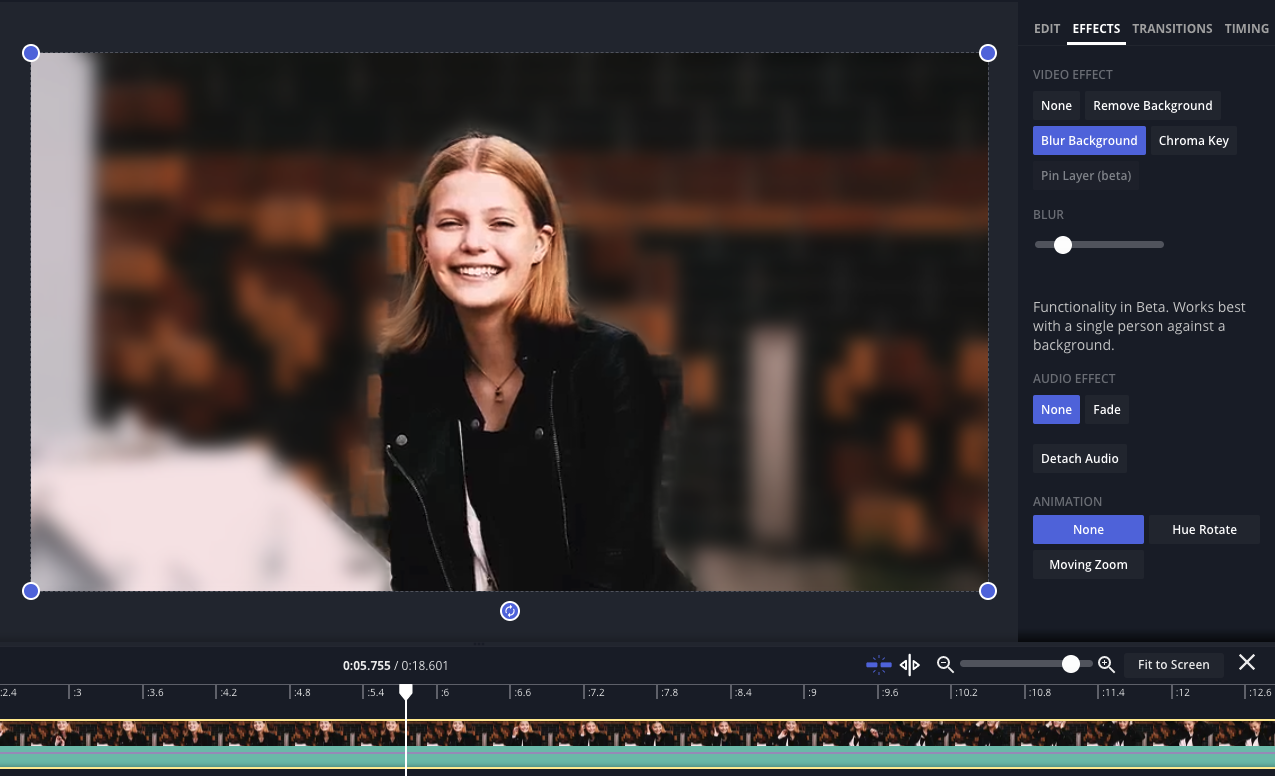This screenshot has width=1275, height=776.
Task: Click the timeline zoom out magnifier
Action: pos(945,664)
